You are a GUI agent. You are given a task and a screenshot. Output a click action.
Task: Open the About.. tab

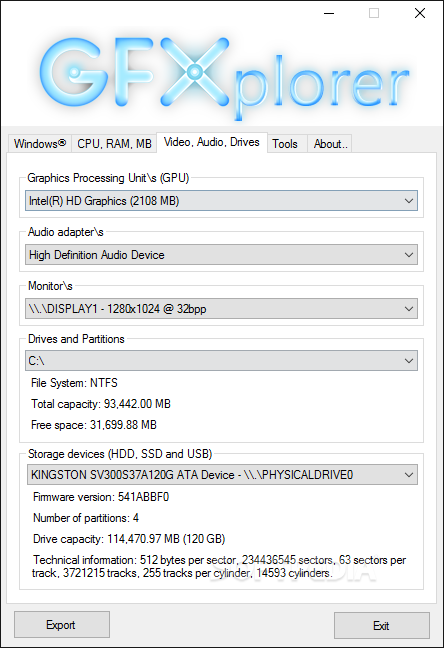[330, 144]
